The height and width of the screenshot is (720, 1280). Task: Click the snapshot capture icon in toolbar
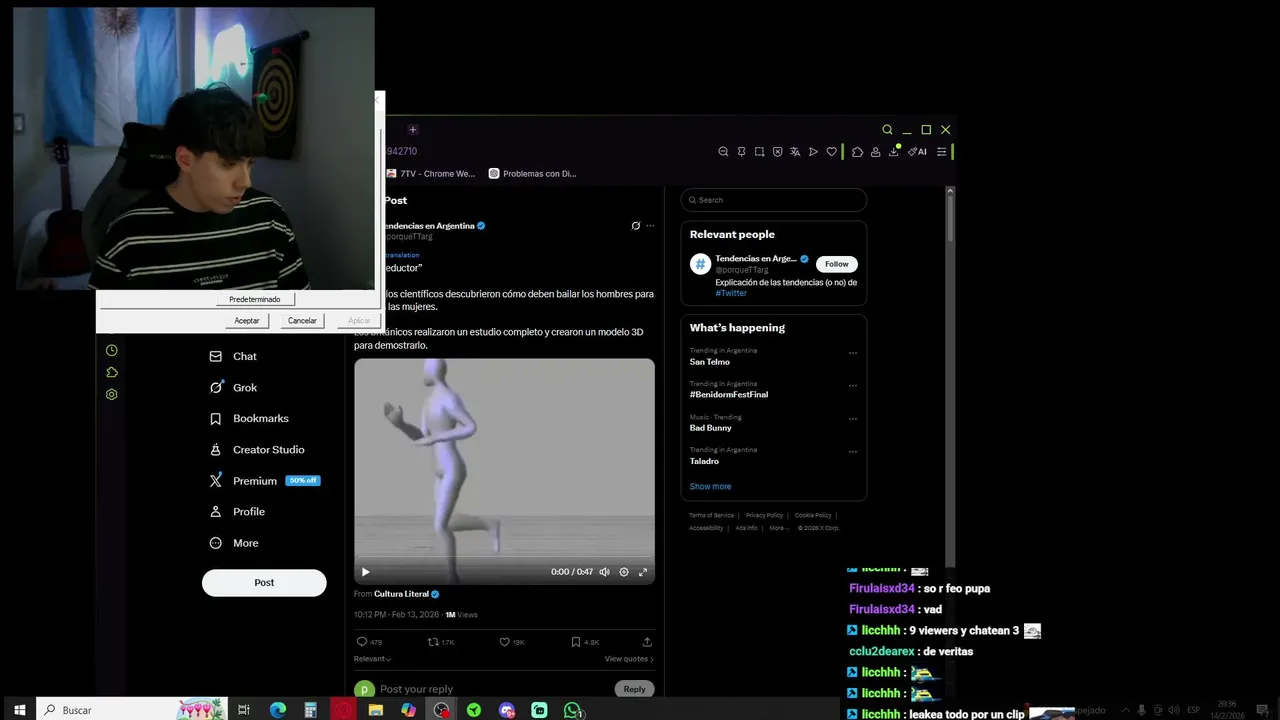759,152
